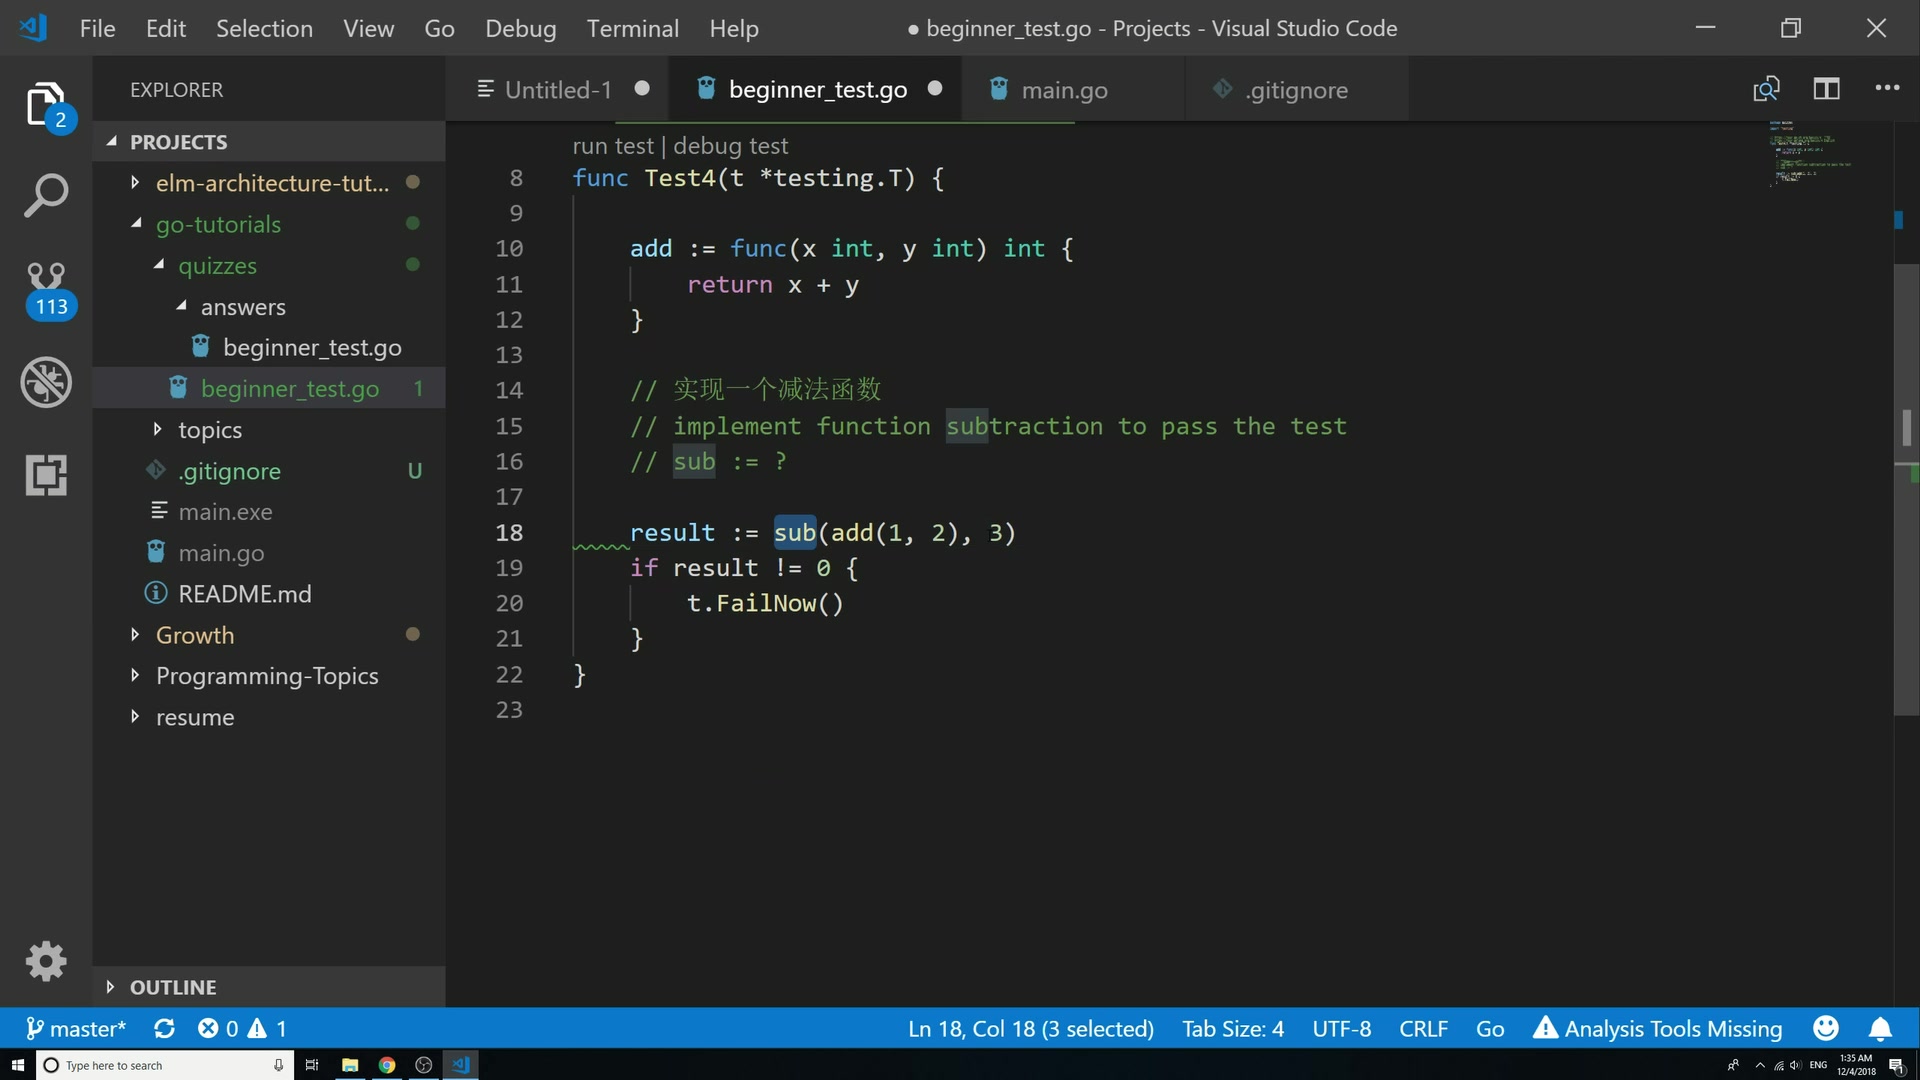
Task: Click the split editor icon in toolbar
Action: (x=1826, y=88)
